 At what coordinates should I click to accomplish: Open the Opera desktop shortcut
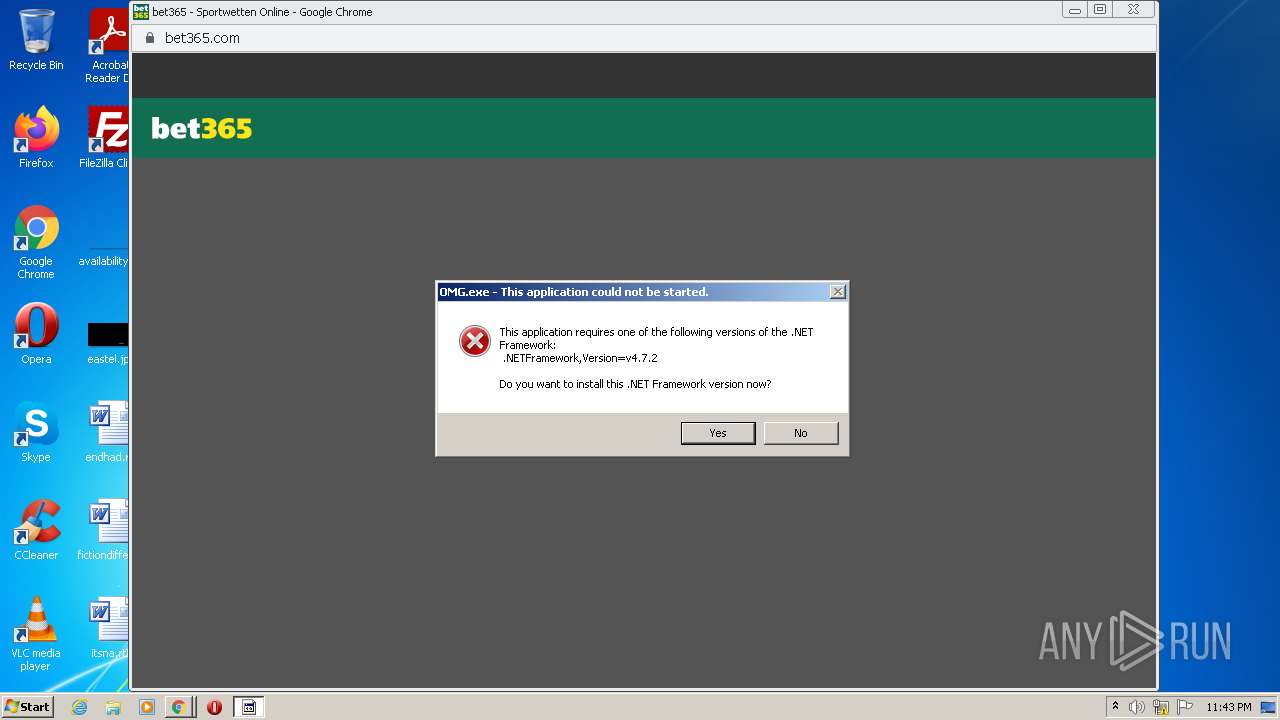pyautogui.click(x=36, y=334)
